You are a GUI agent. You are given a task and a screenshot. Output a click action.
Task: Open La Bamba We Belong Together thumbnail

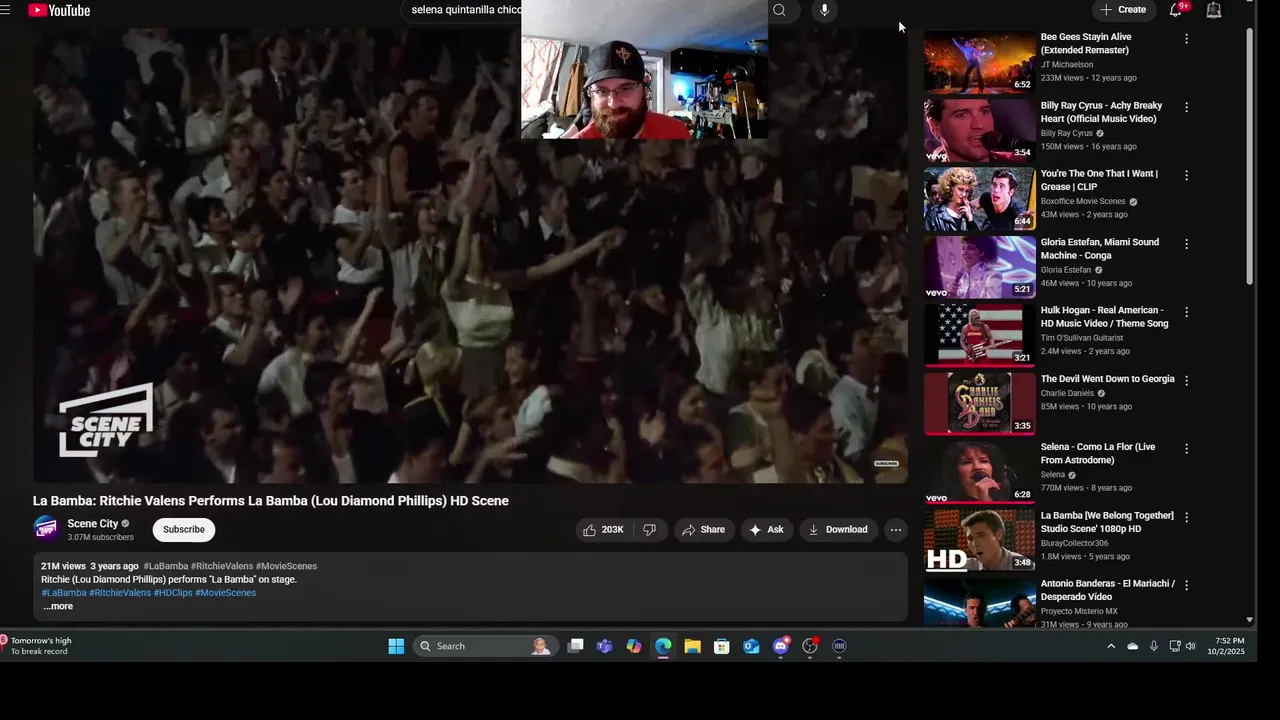click(979, 540)
